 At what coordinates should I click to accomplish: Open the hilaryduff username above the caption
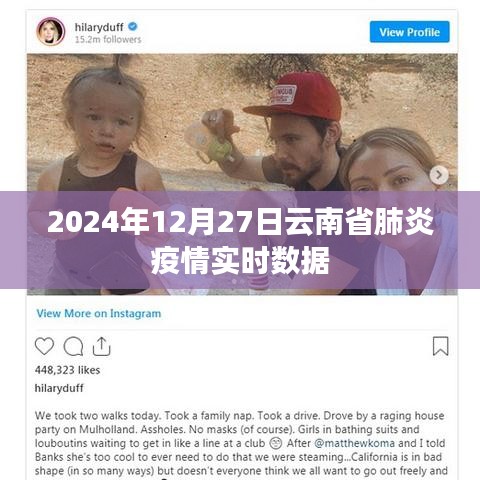click(x=59, y=388)
